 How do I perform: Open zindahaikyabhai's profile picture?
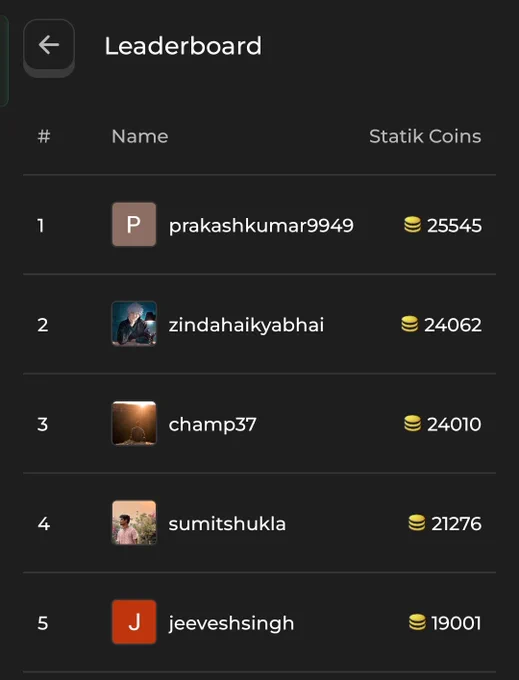(134, 324)
